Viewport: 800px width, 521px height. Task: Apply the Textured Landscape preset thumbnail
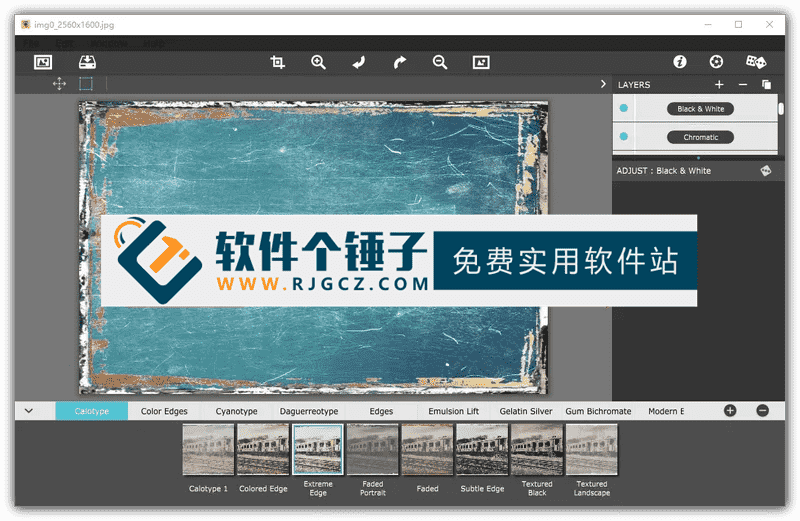(591, 449)
